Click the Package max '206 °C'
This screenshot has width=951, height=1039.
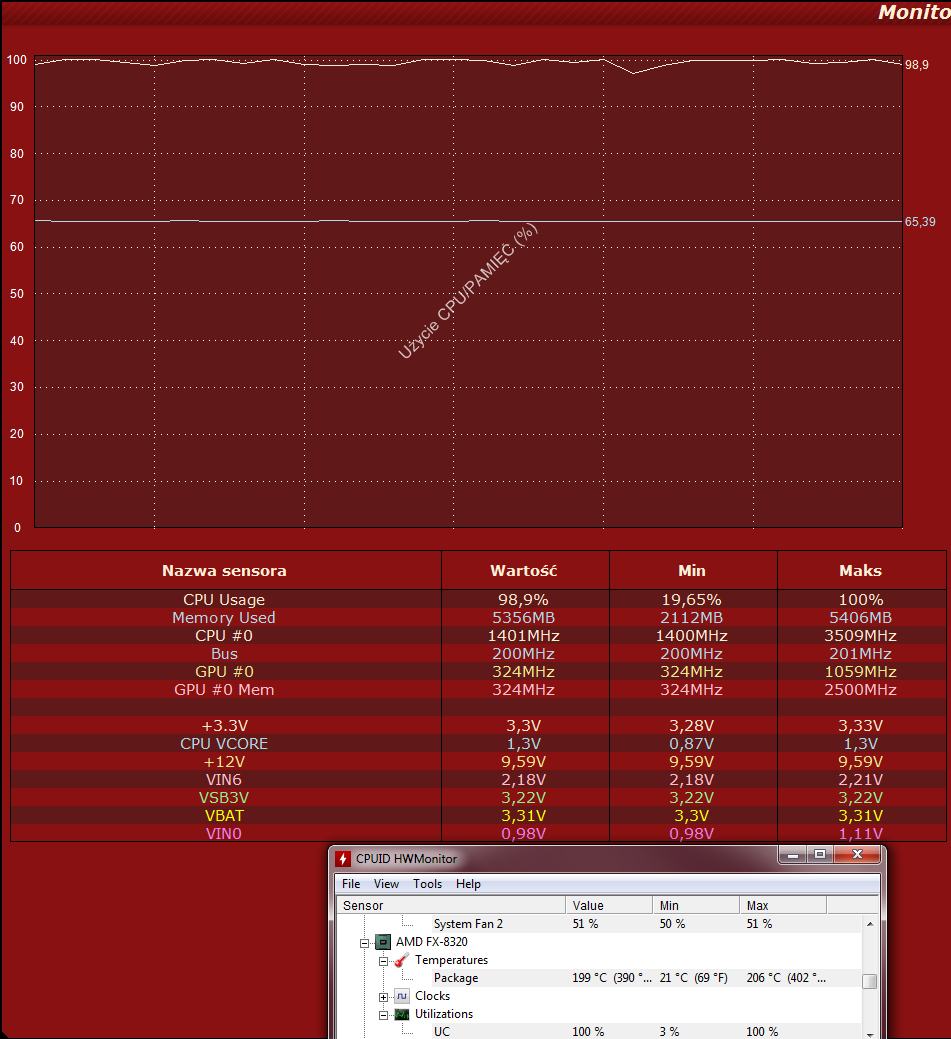(764, 978)
